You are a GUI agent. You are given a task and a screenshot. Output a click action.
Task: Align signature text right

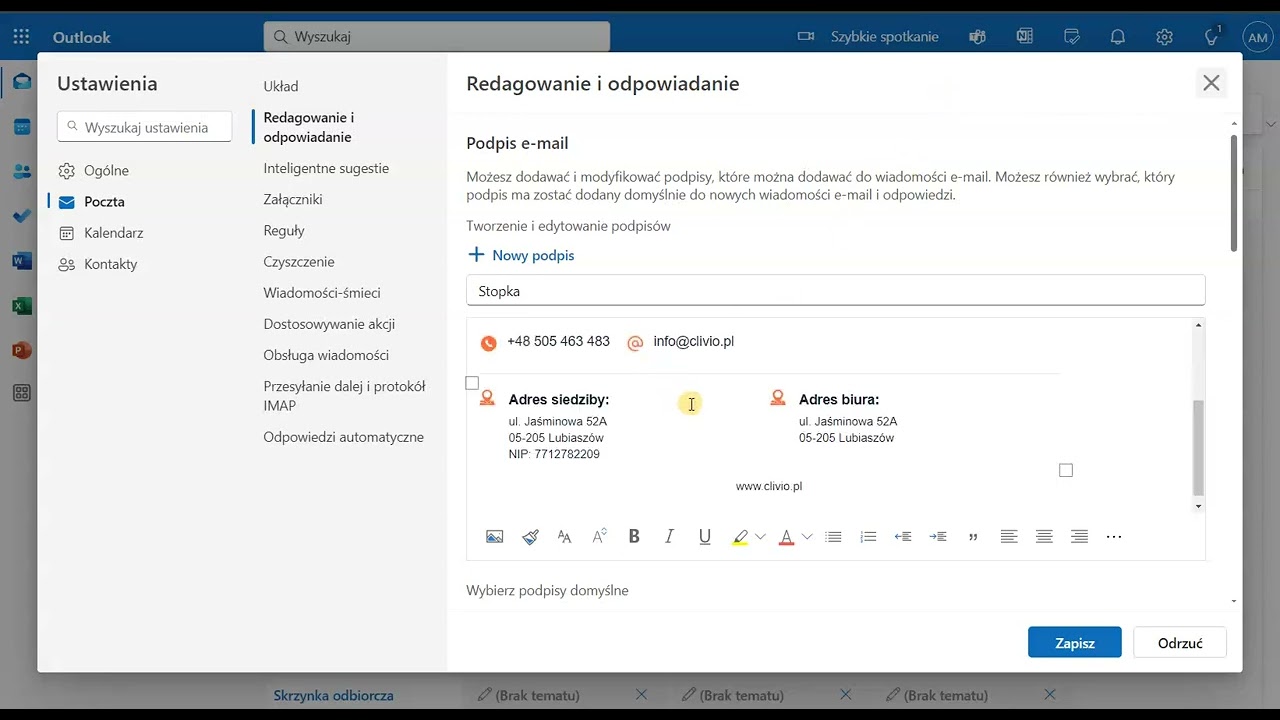1079,537
